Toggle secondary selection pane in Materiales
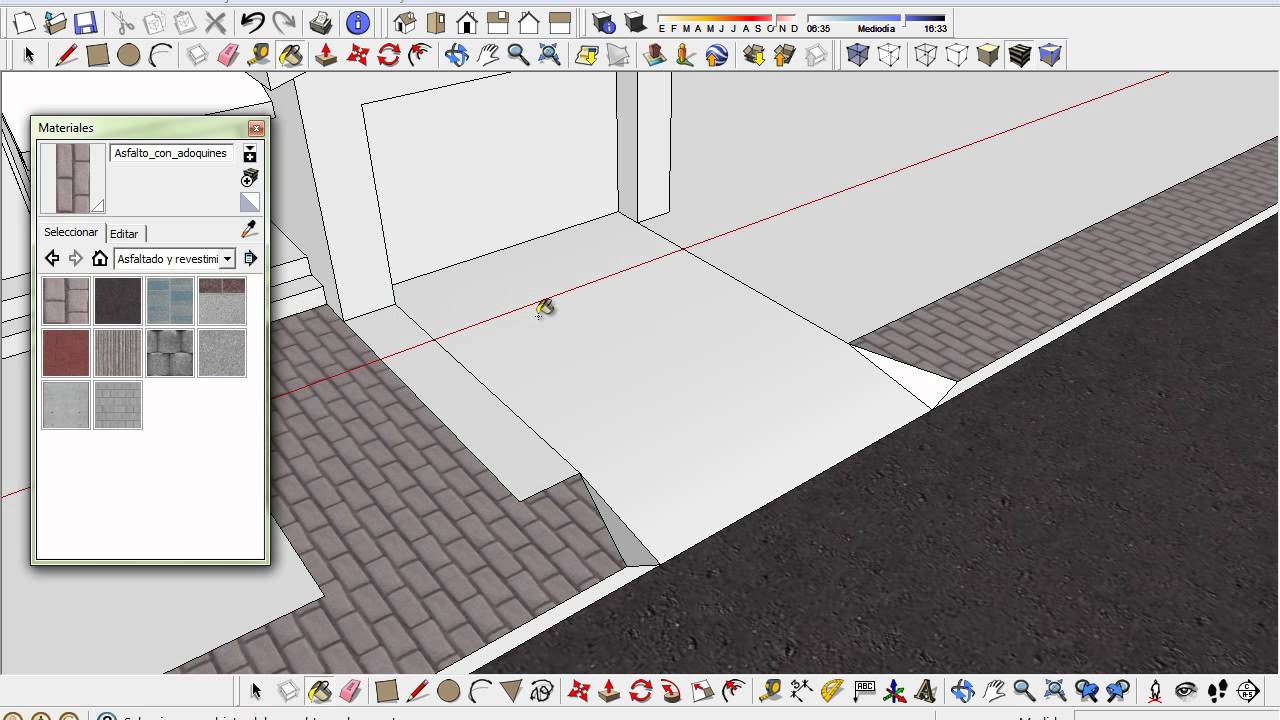 click(250, 153)
